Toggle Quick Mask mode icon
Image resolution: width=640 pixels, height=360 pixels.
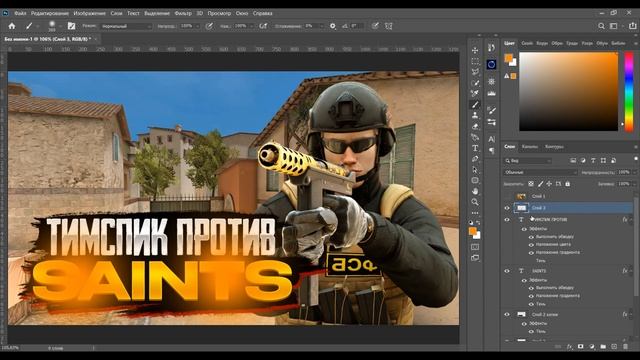pyautogui.click(x=475, y=247)
